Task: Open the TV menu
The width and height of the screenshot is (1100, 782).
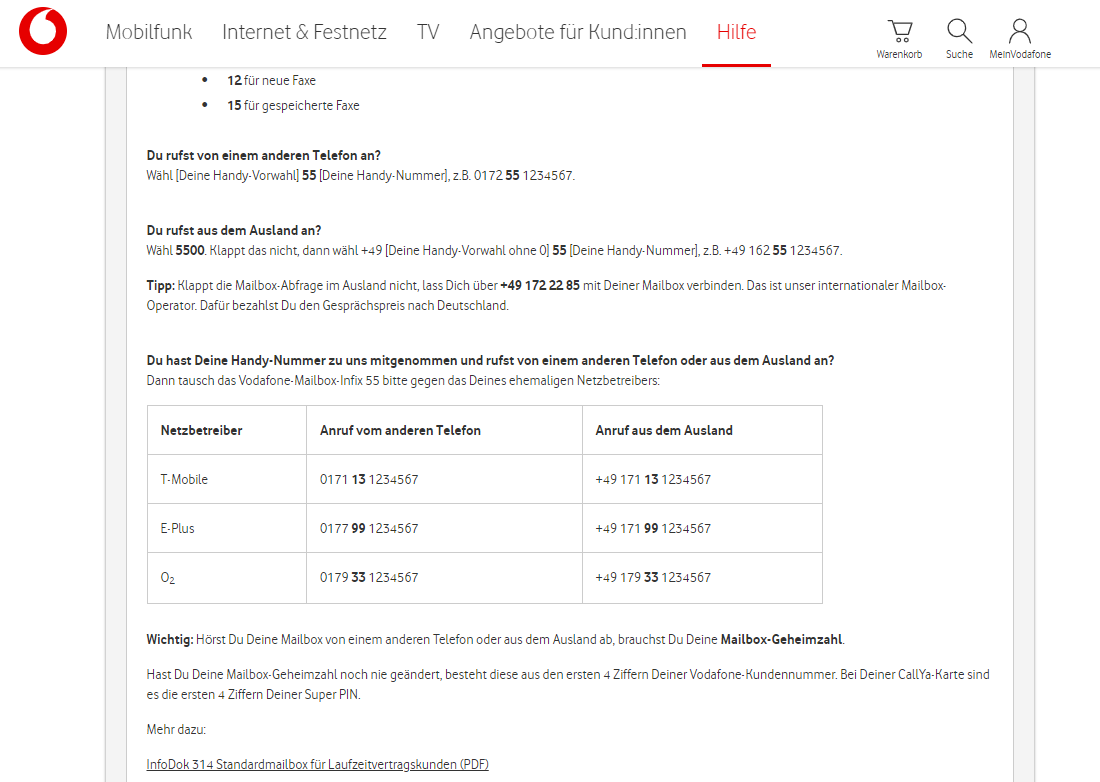Action: (428, 32)
